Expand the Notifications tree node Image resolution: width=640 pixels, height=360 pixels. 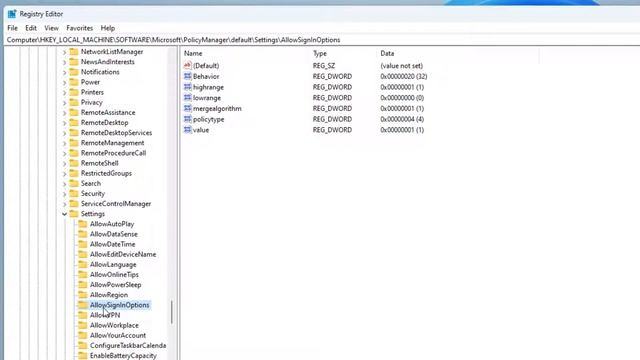click(x=64, y=72)
